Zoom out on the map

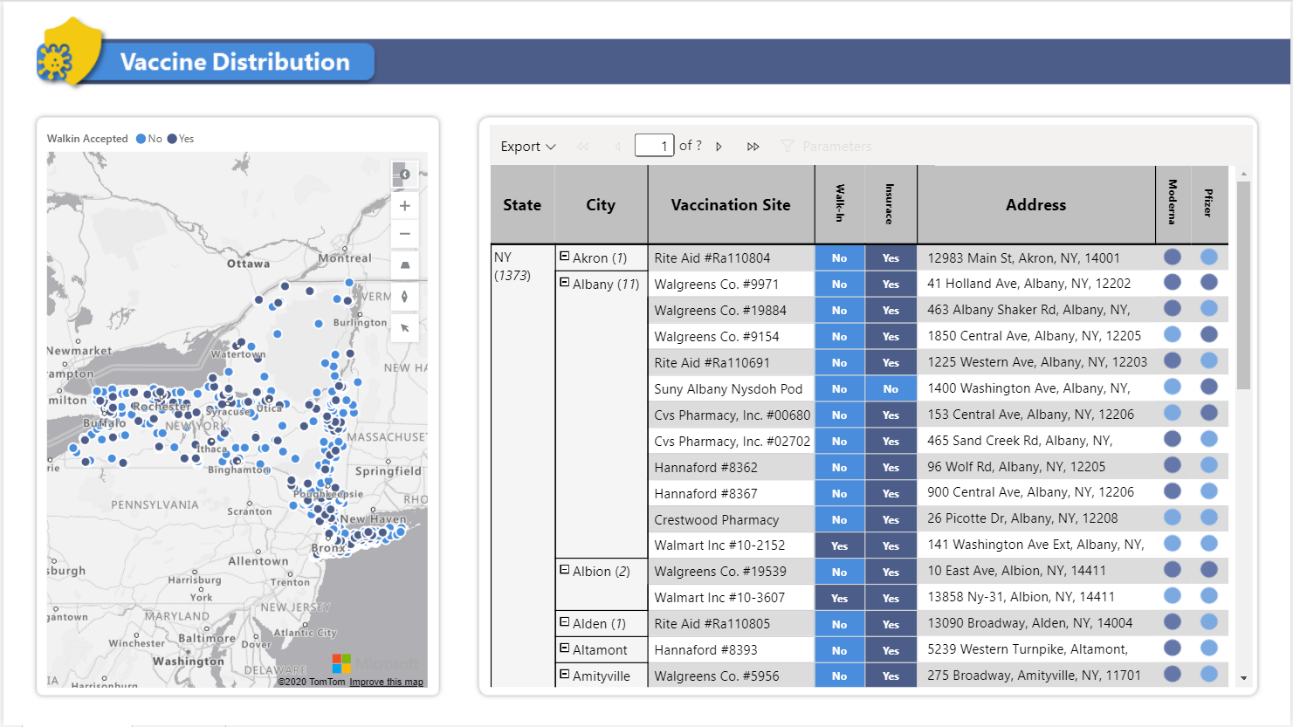(x=404, y=234)
